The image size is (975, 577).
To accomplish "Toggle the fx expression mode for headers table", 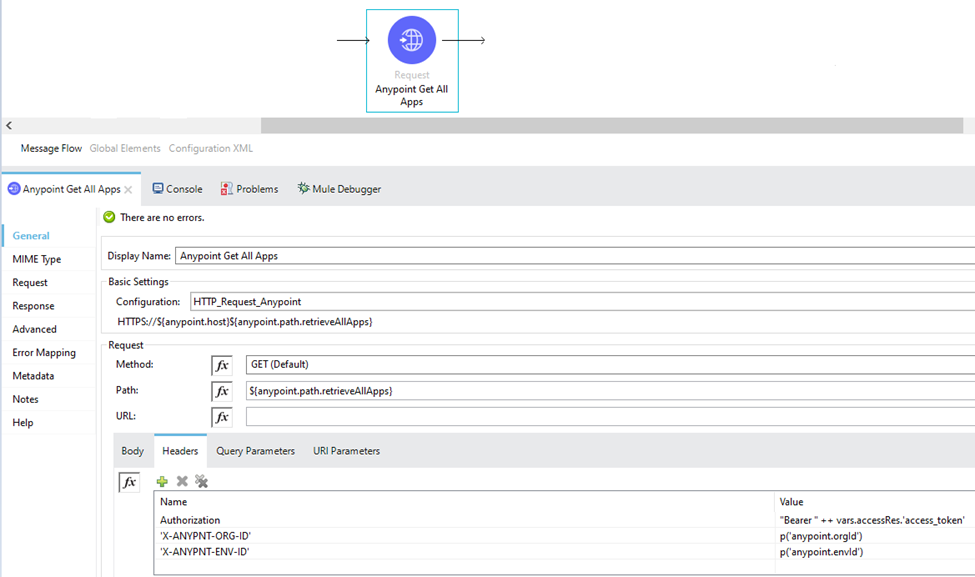I will [x=129, y=482].
